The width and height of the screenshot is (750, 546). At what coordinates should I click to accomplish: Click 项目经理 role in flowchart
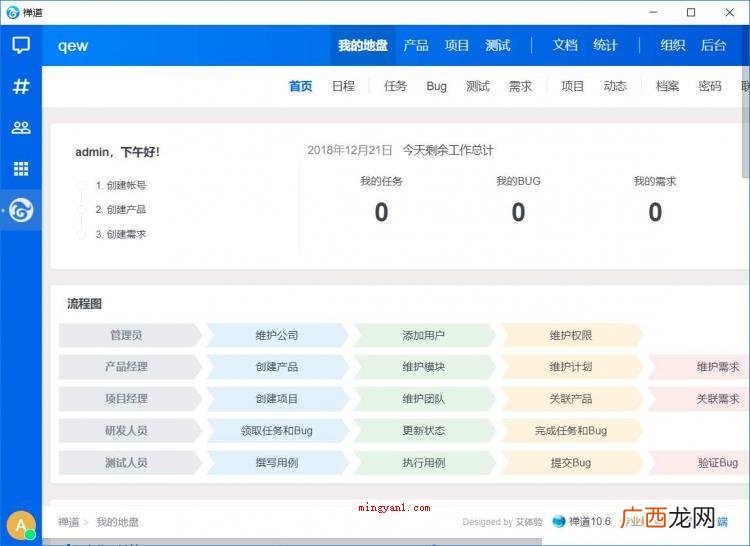tap(130, 399)
